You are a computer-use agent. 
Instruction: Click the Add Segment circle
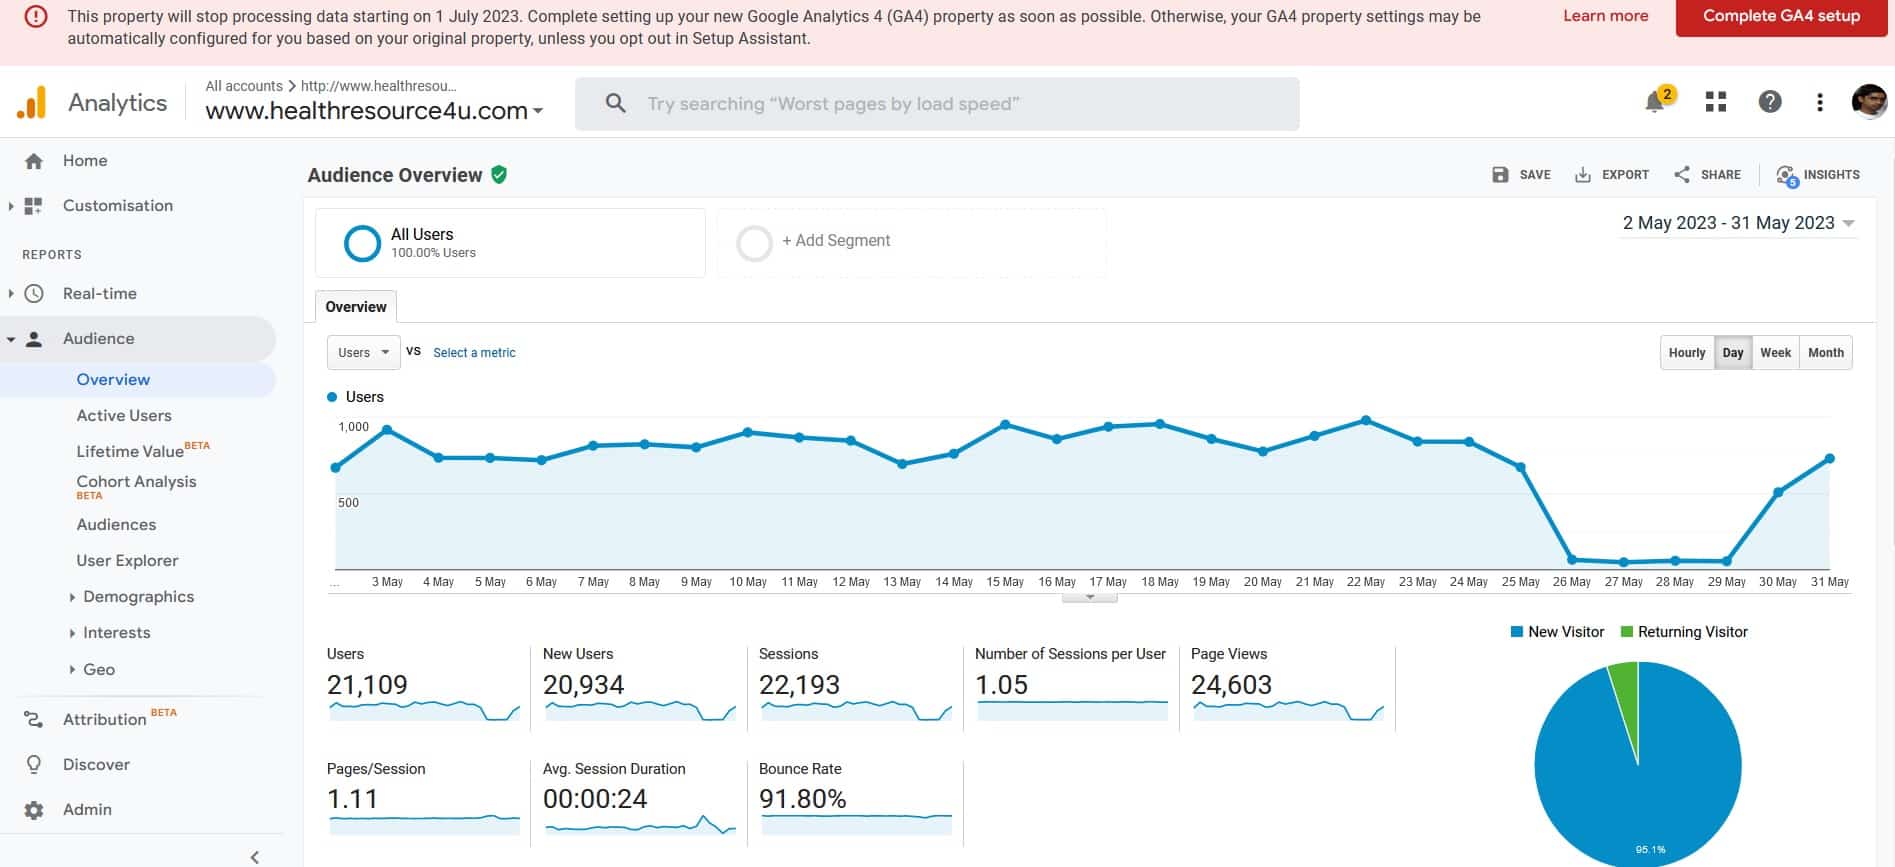coord(754,243)
